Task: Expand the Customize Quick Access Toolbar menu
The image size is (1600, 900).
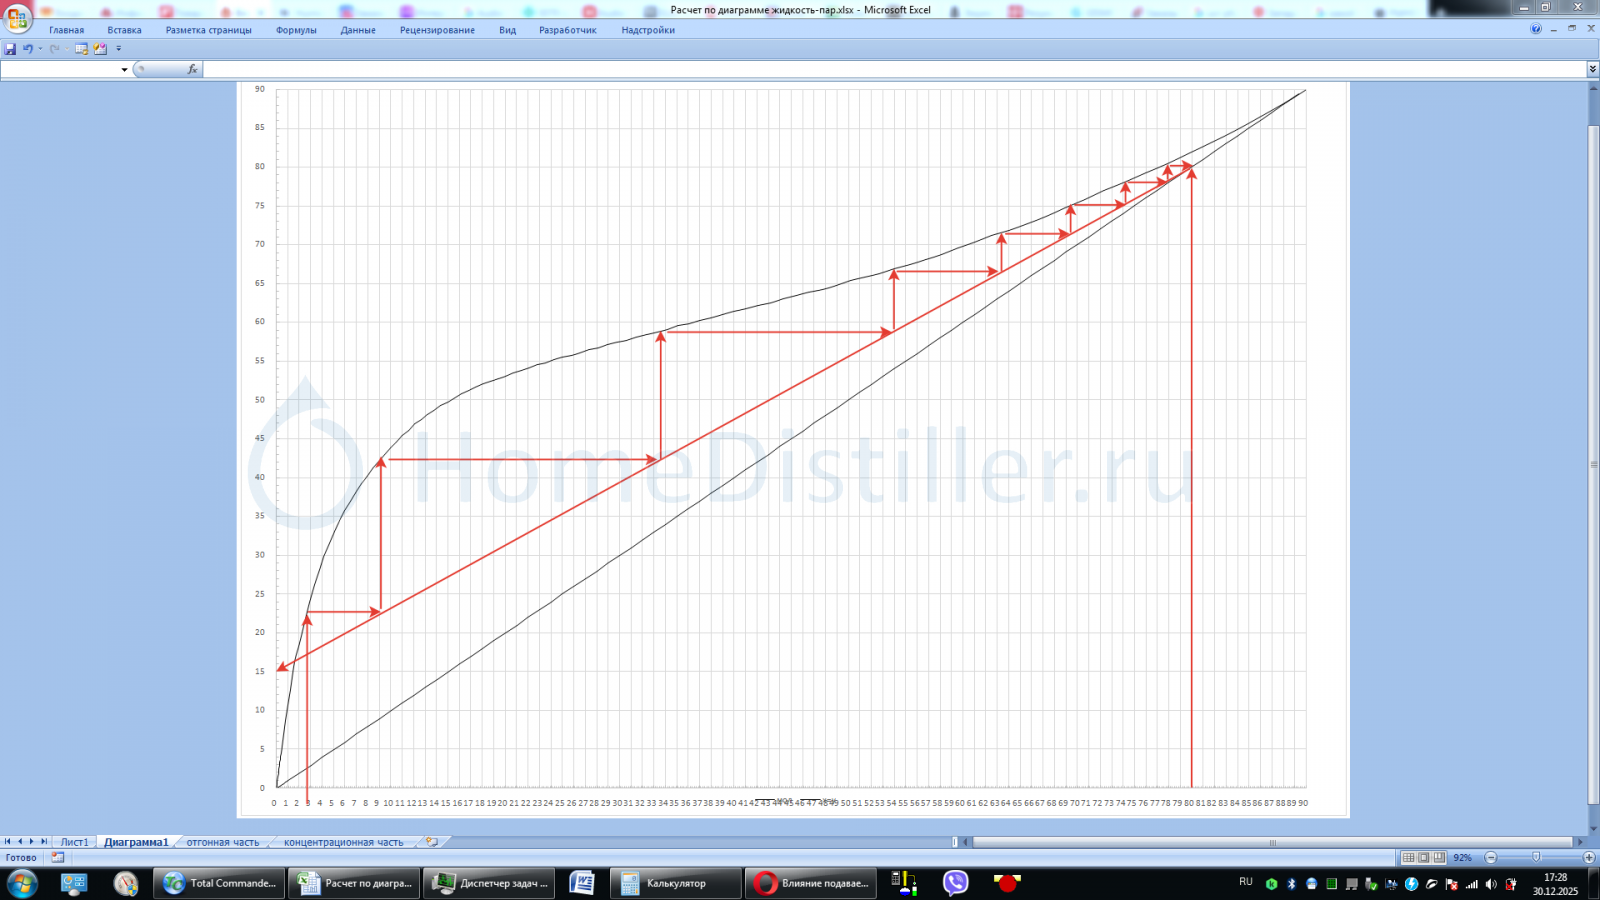Action: [x=119, y=49]
